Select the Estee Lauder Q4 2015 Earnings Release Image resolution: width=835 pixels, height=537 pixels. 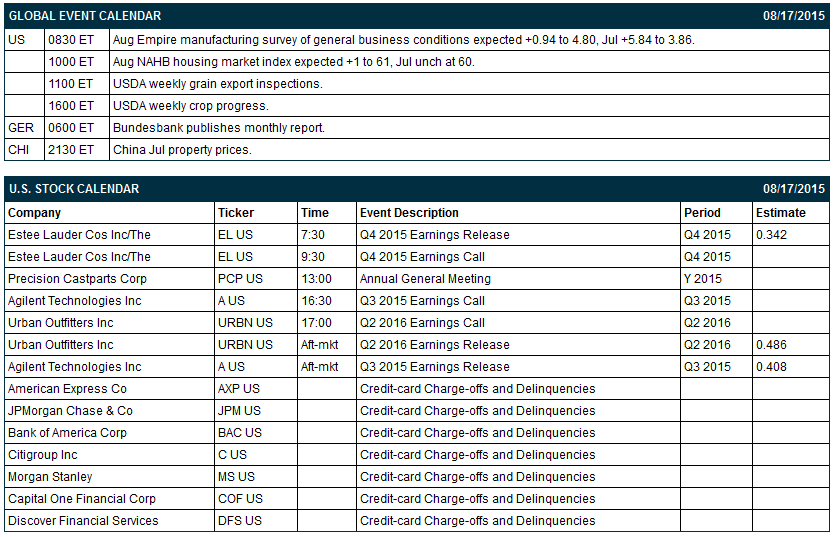pyautogui.click(x=435, y=234)
